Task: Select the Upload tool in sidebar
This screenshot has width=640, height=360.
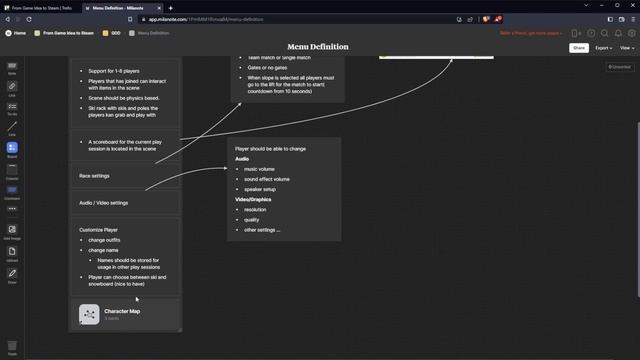Action: pos(12,254)
